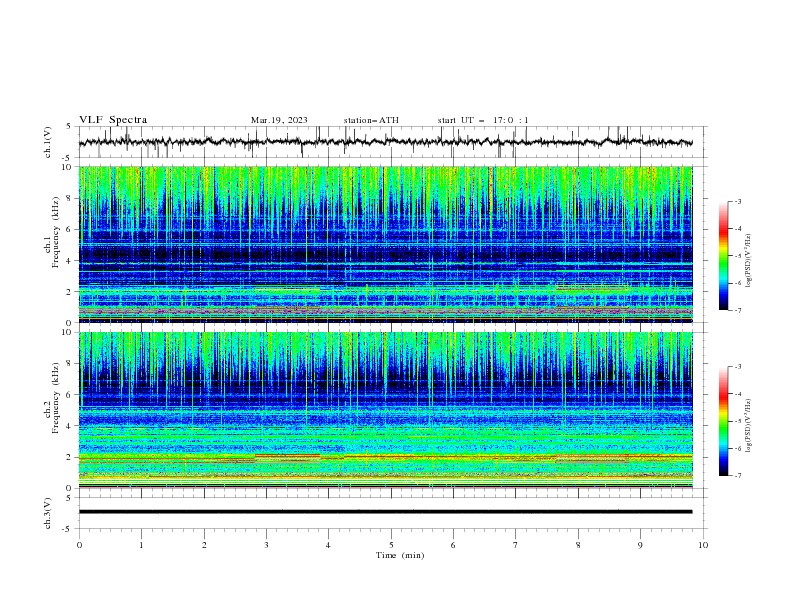This screenshot has width=792, height=612.
Task: Click the ch.1 spectrogram color scale bar
Action: [x=724, y=256]
